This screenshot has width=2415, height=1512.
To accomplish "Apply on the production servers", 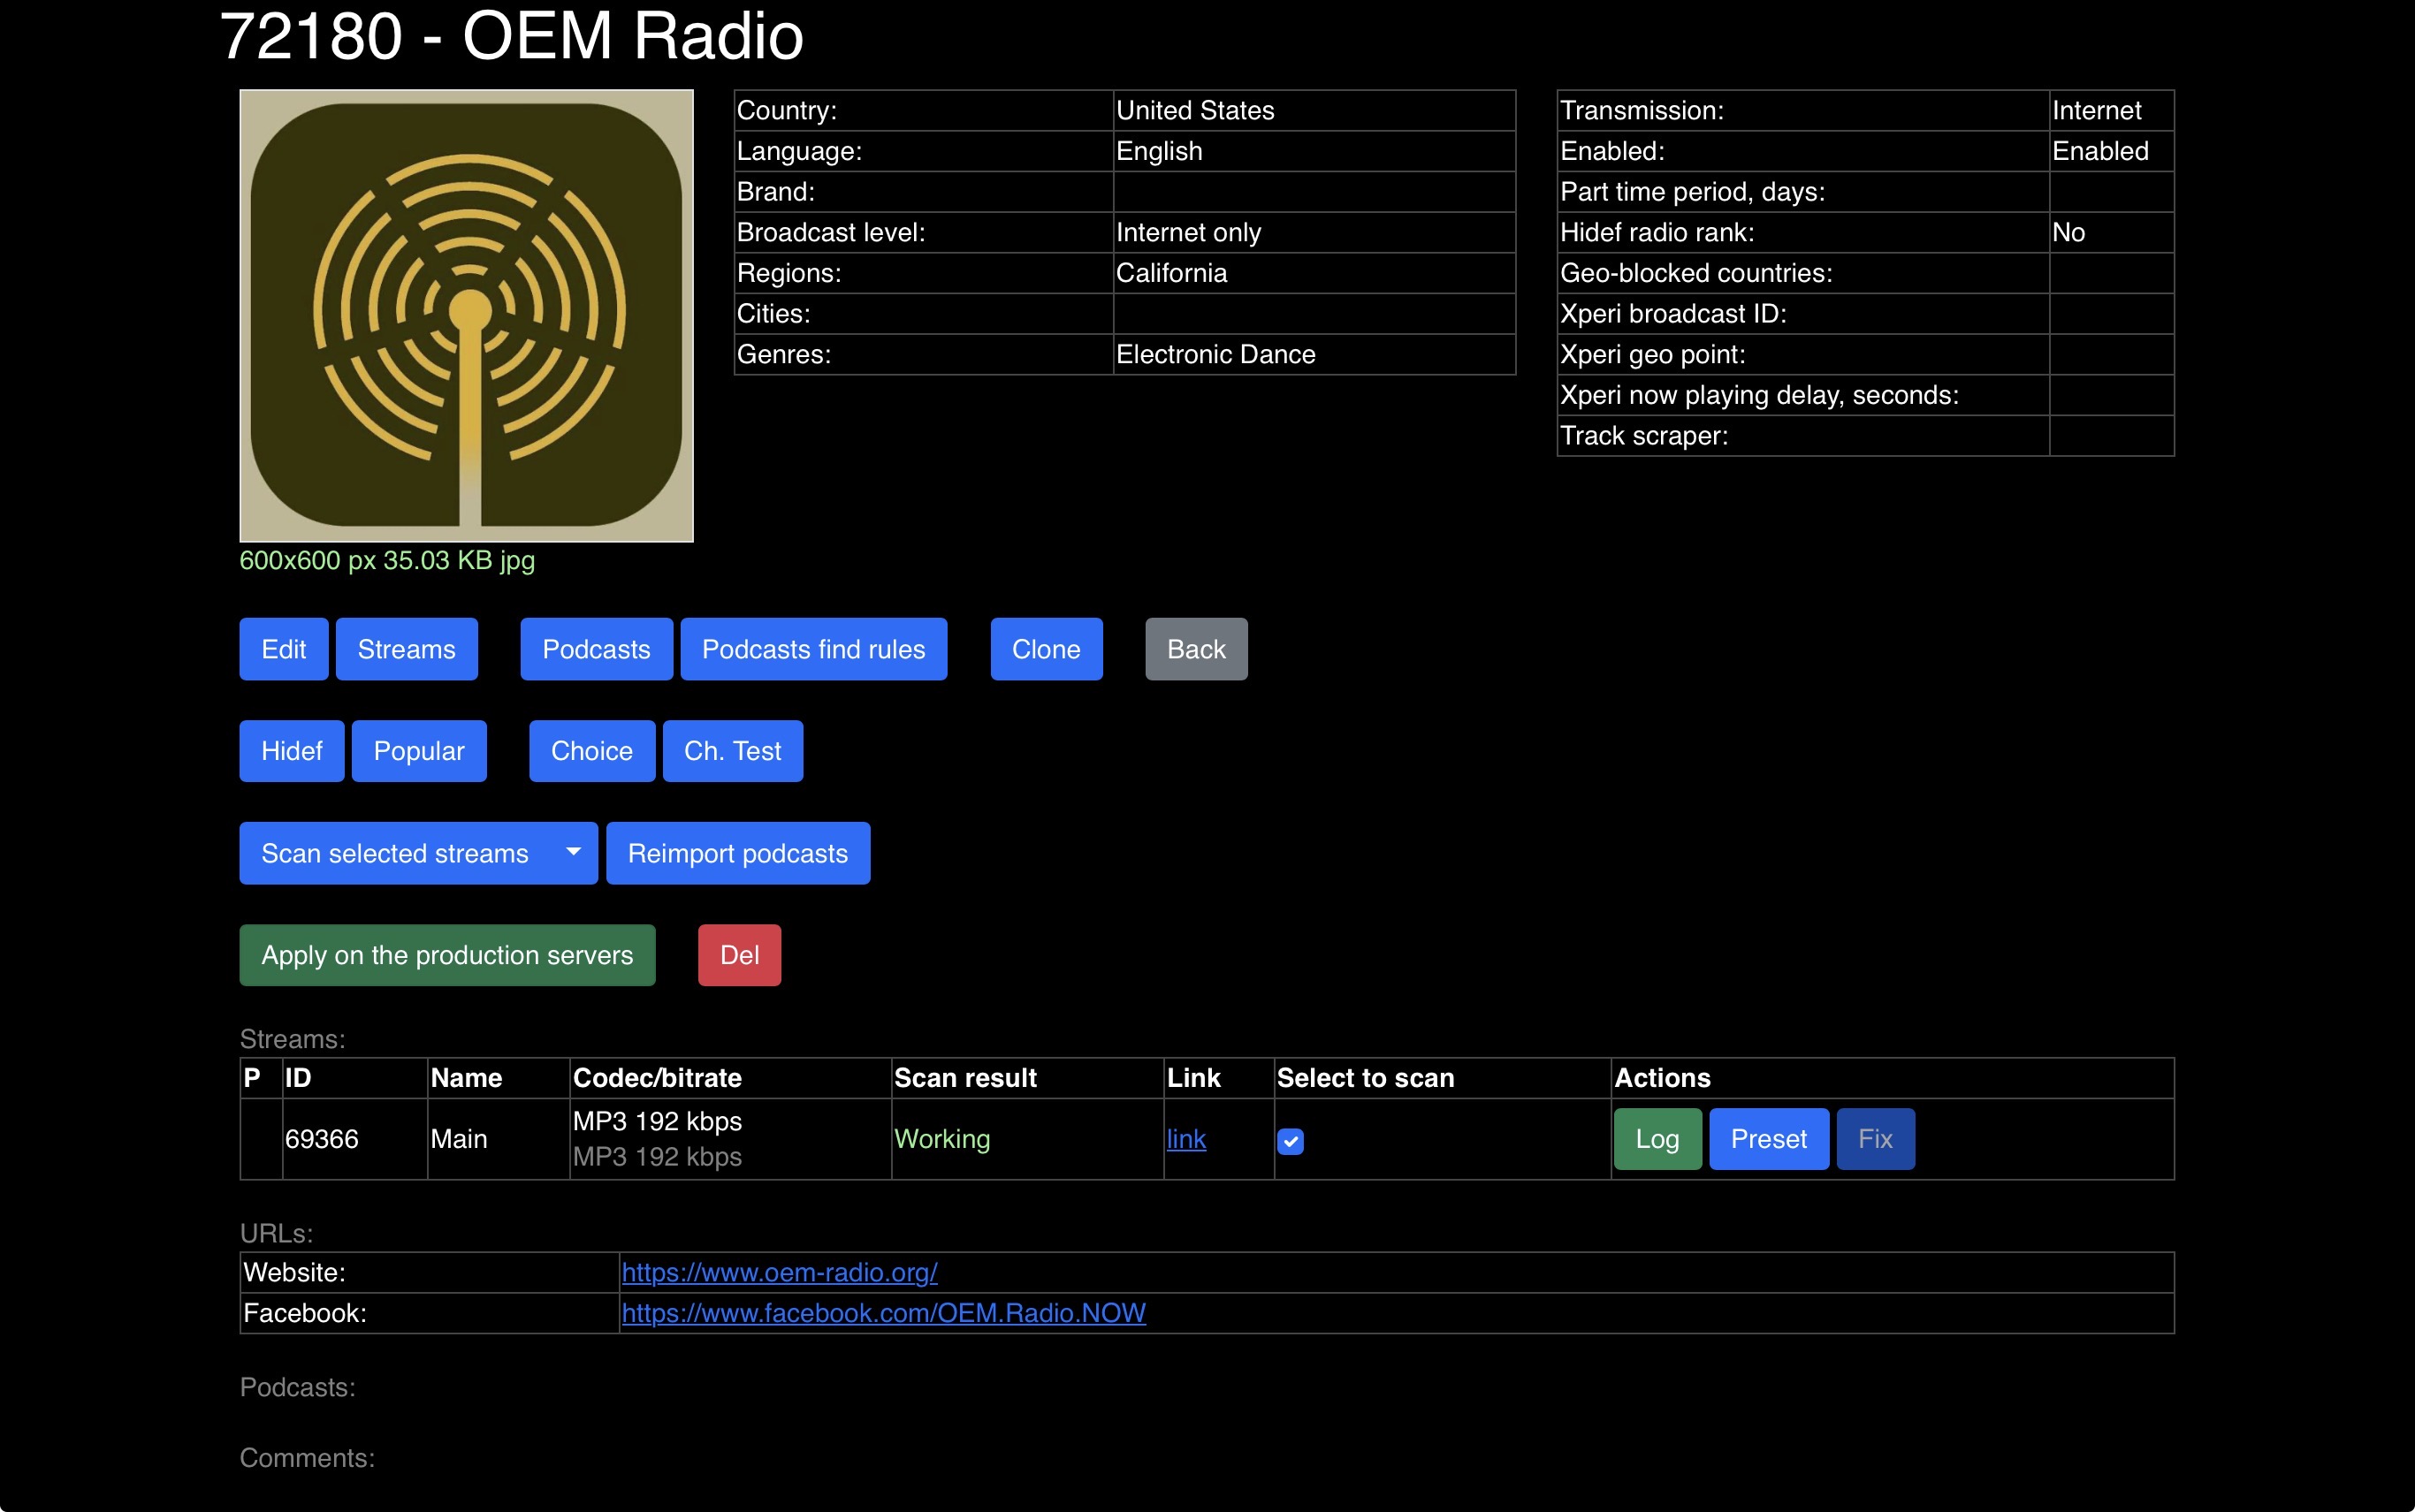I will (447, 955).
